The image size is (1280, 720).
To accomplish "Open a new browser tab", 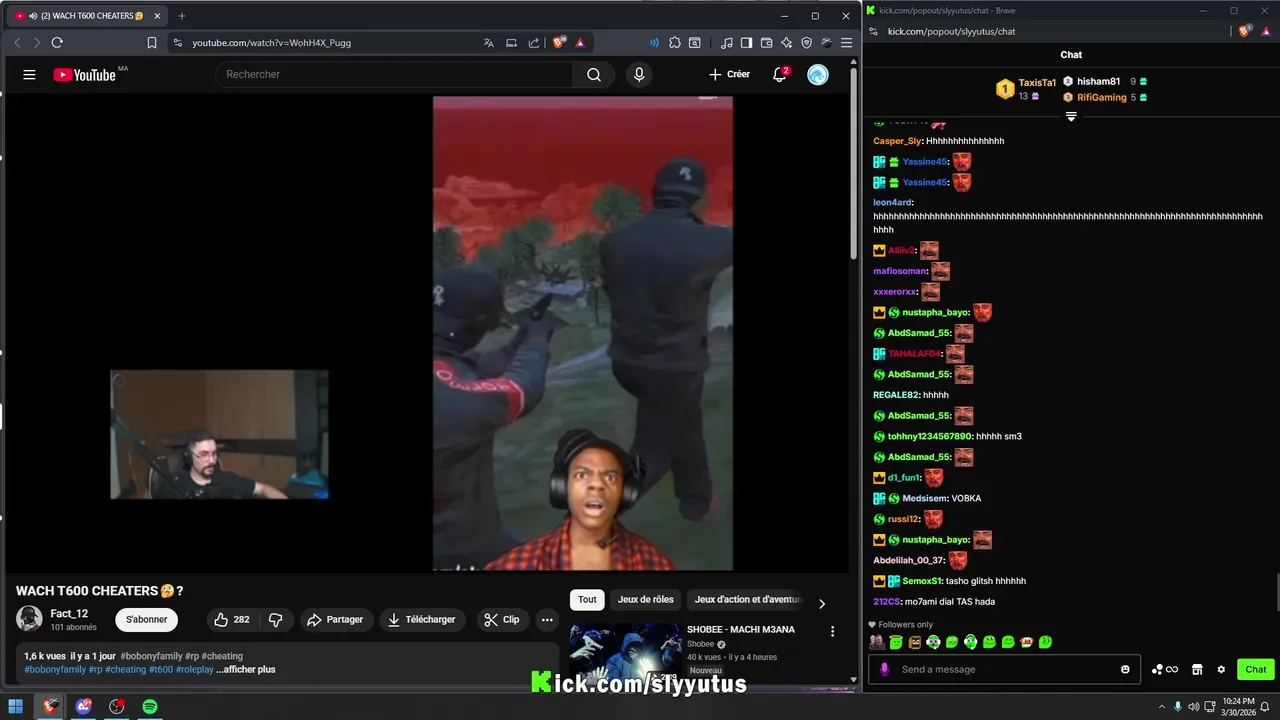I will (x=181, y=16).
